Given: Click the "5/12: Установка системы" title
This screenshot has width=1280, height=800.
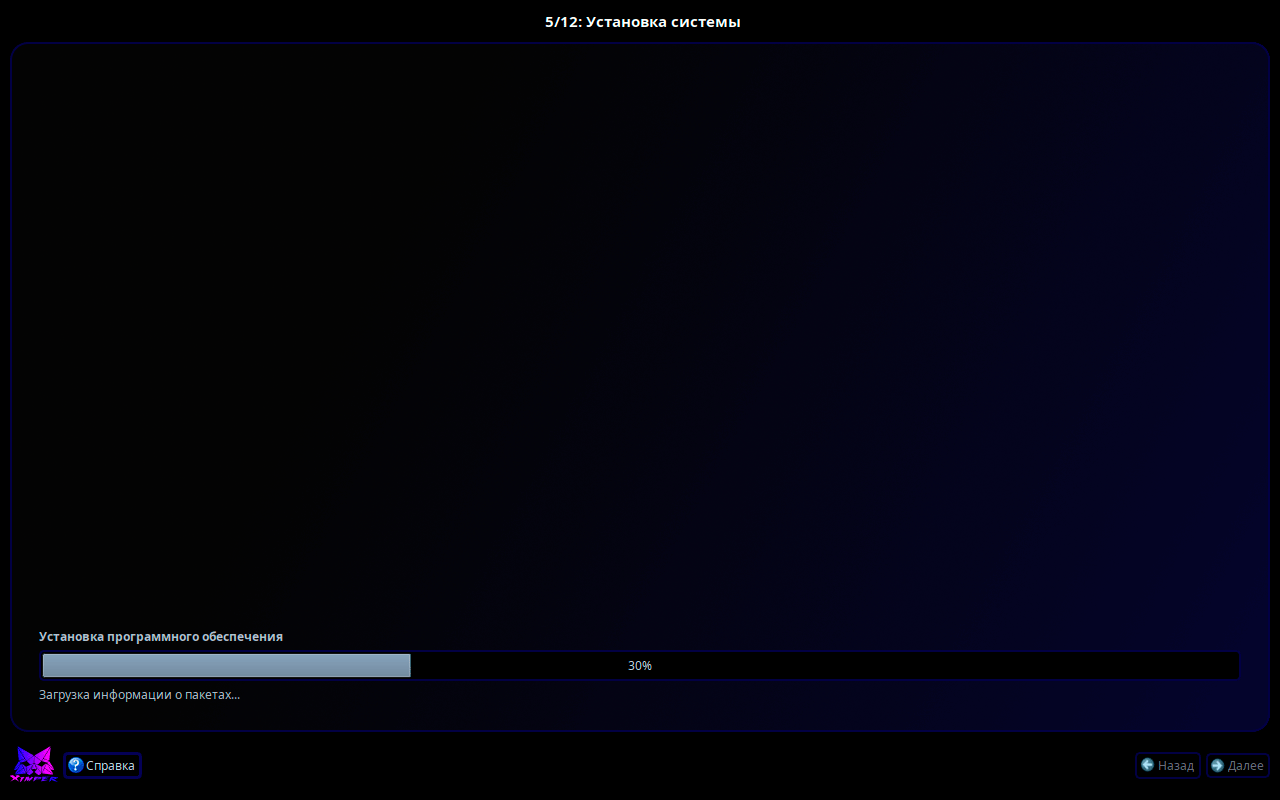Looking at the screenshot, I should [x=642, y=22].
